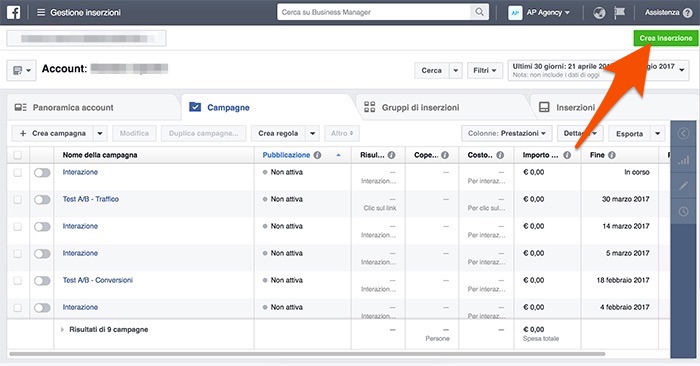Toggle the first Interazione campaign switch
Image resolution: width=700 pixels, height=366 pixels.
(42, 173)
